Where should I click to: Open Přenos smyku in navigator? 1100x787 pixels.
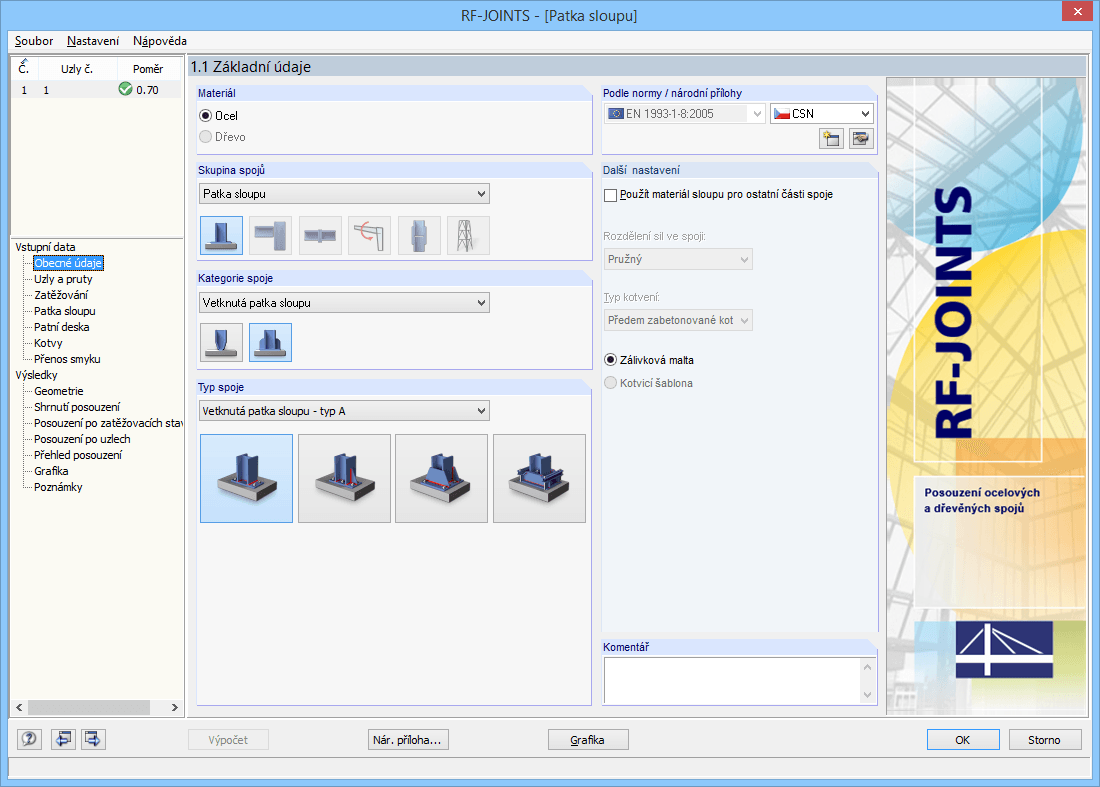click(x=67, y=359)
